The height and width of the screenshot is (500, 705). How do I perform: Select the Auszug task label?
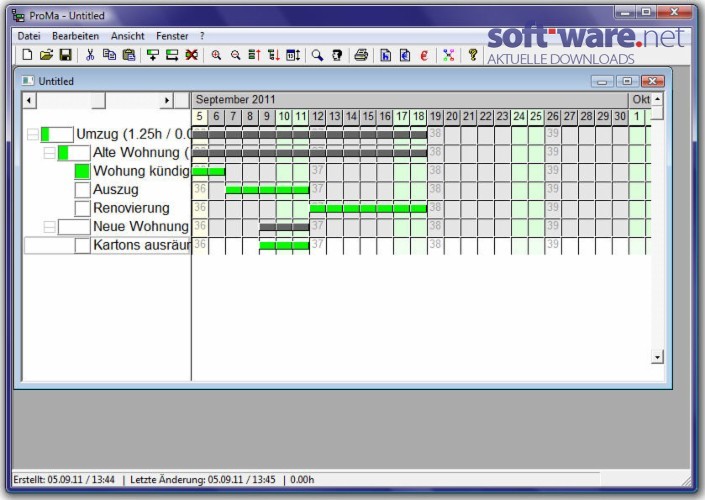(116, 190)
